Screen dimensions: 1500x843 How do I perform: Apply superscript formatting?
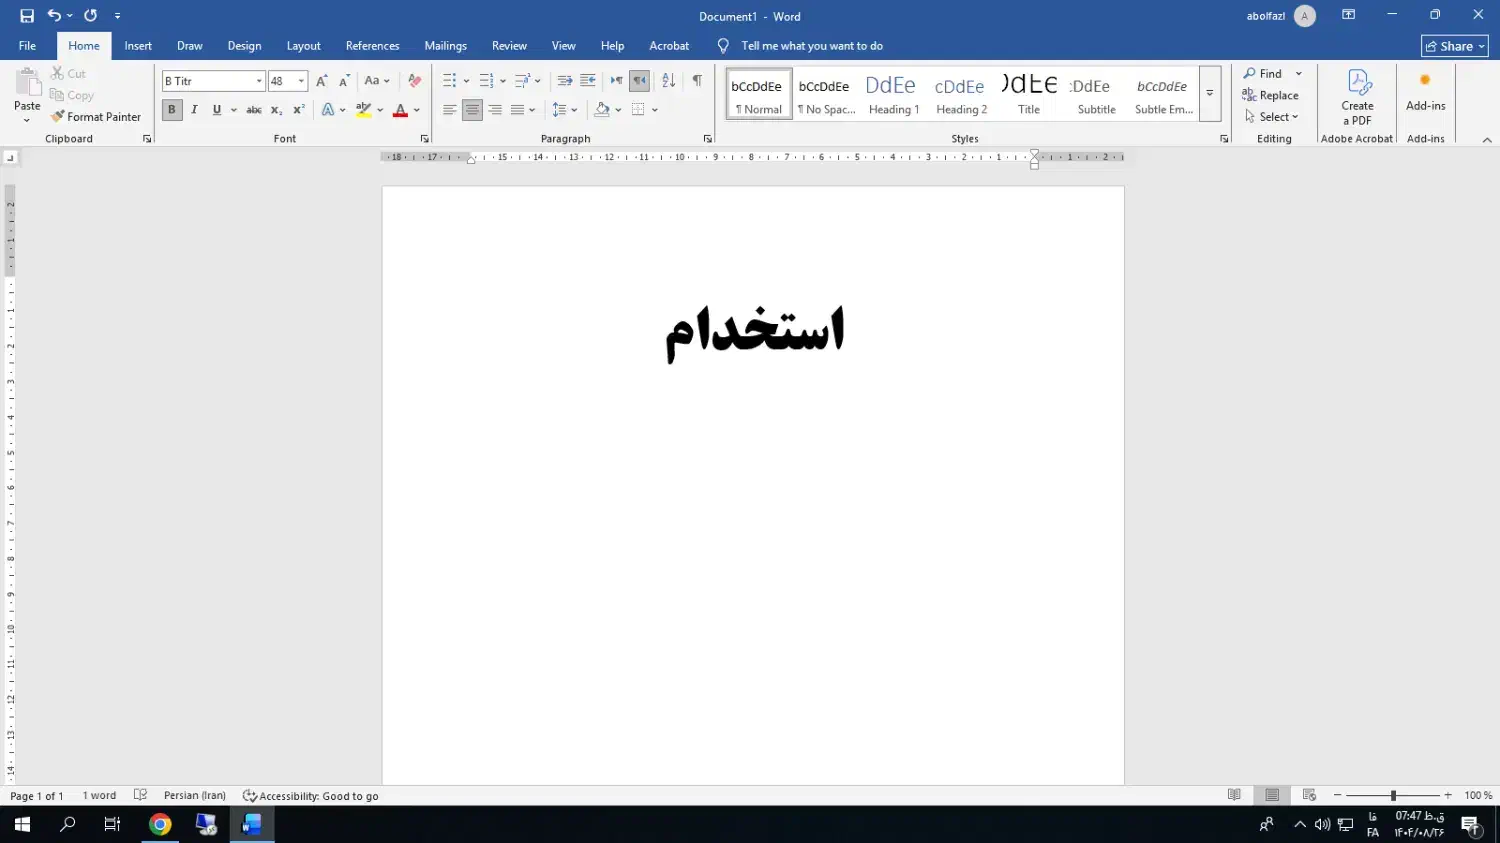(x=298, y=110)
